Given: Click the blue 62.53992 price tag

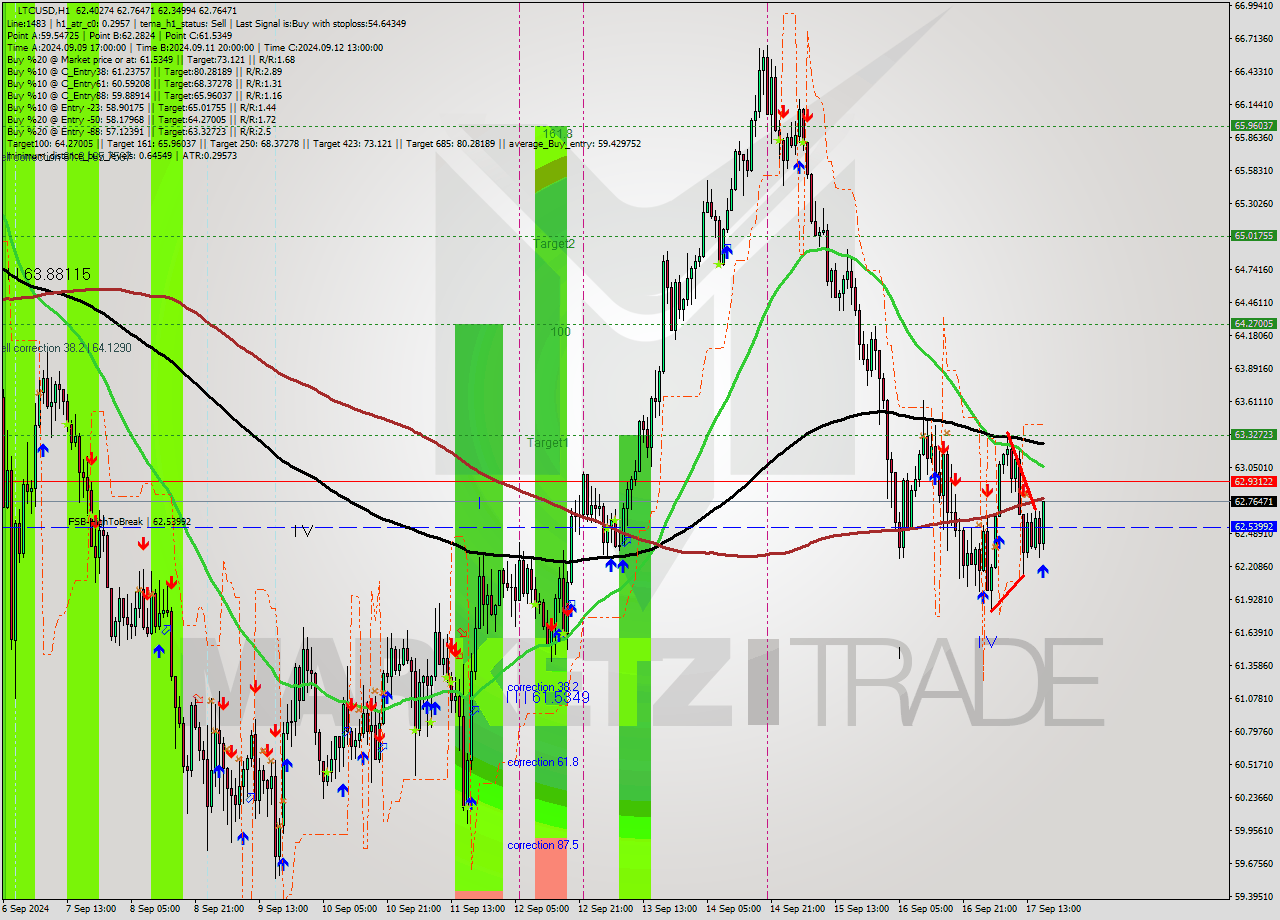Looking at the screenshot, I should (1254, 526).
